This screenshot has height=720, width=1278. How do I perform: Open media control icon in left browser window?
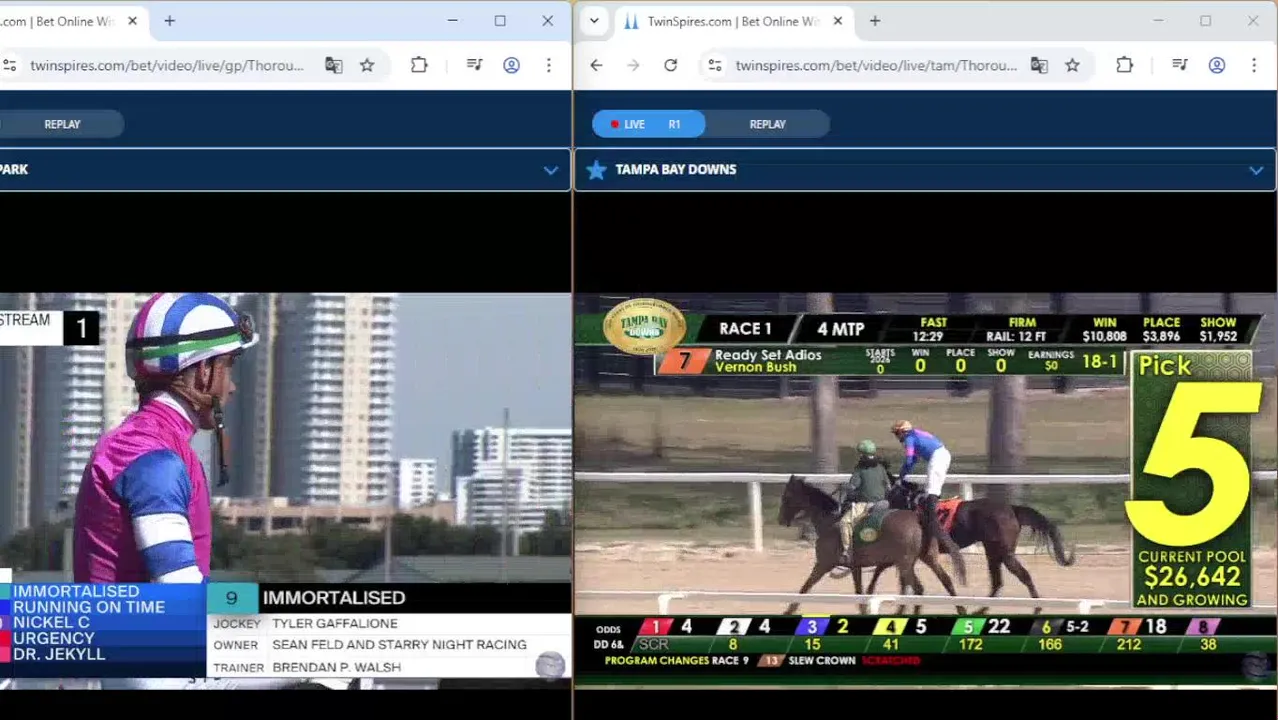tap(475, 65)
